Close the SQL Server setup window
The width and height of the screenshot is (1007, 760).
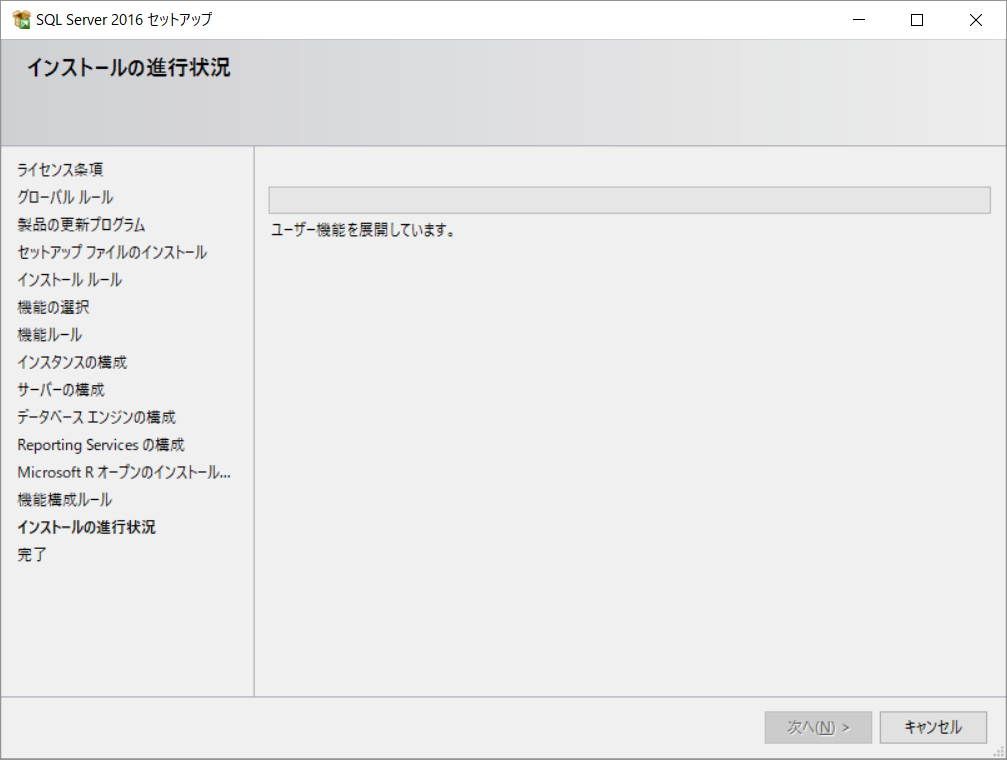[976, 20]
